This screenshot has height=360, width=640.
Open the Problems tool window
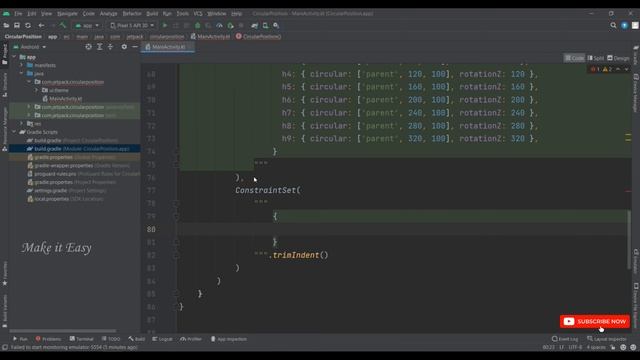click(x=48, y=339)
